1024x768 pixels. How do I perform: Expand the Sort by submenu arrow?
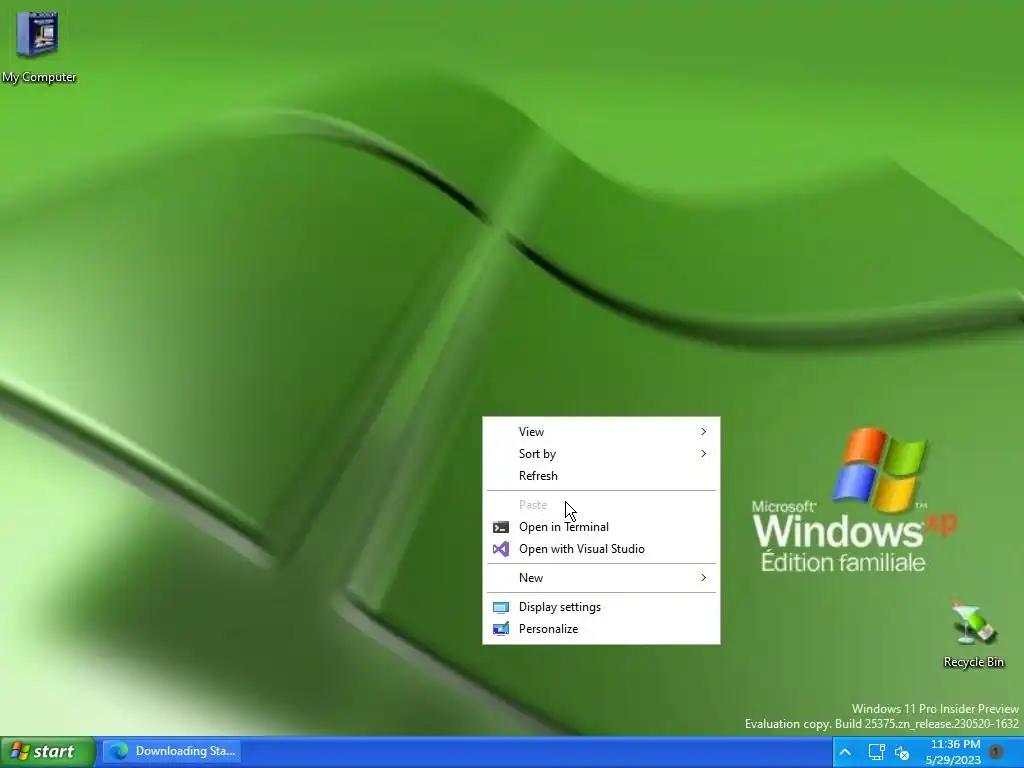pyautogui.click(x=703, y=454)
